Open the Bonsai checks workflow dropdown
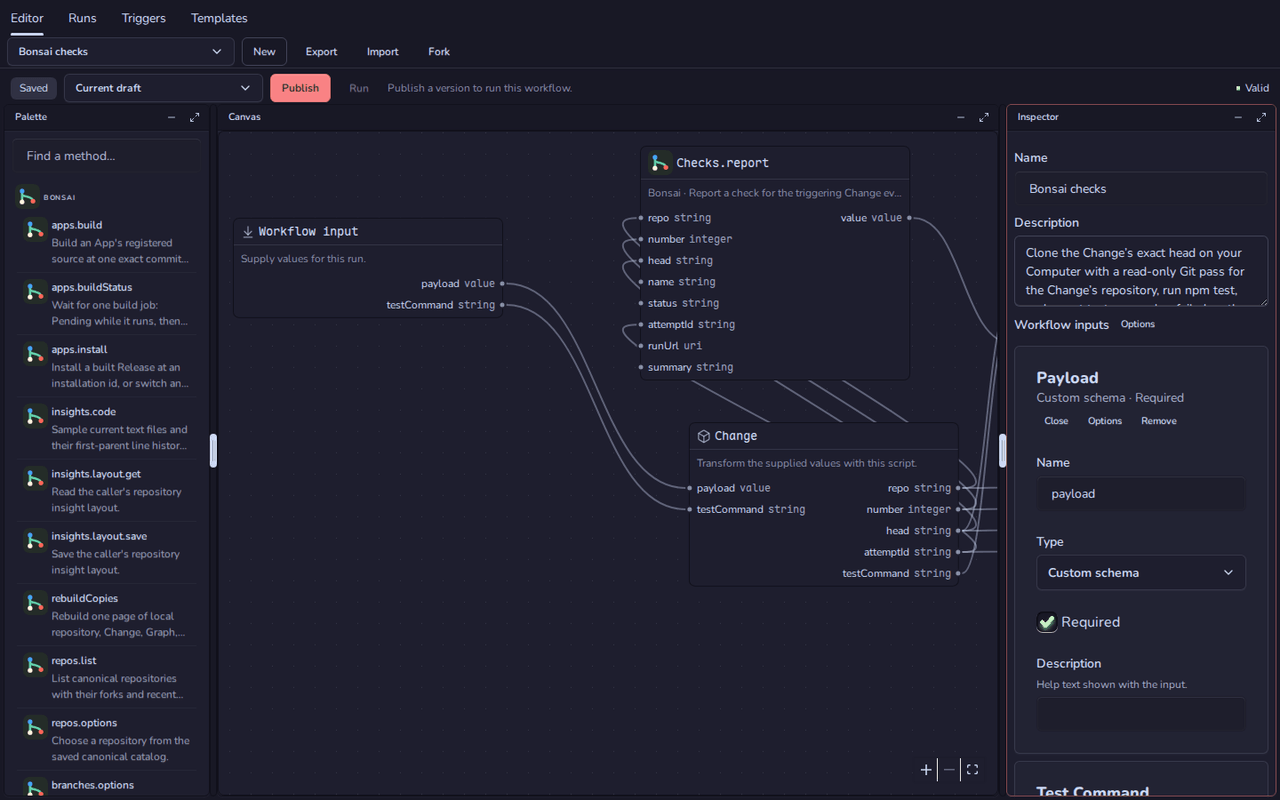The image size is (1280, 800). pyautogui.click(x=121, y=52)
